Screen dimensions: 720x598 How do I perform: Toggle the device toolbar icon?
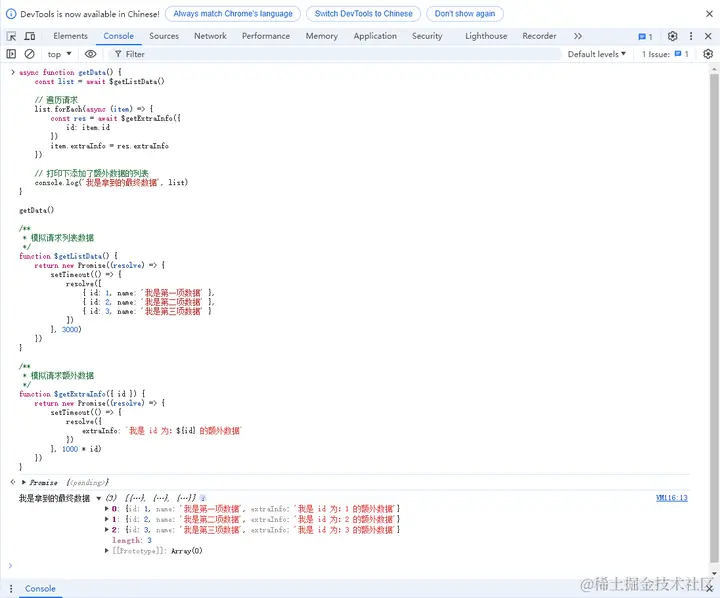tap(30, 36)
